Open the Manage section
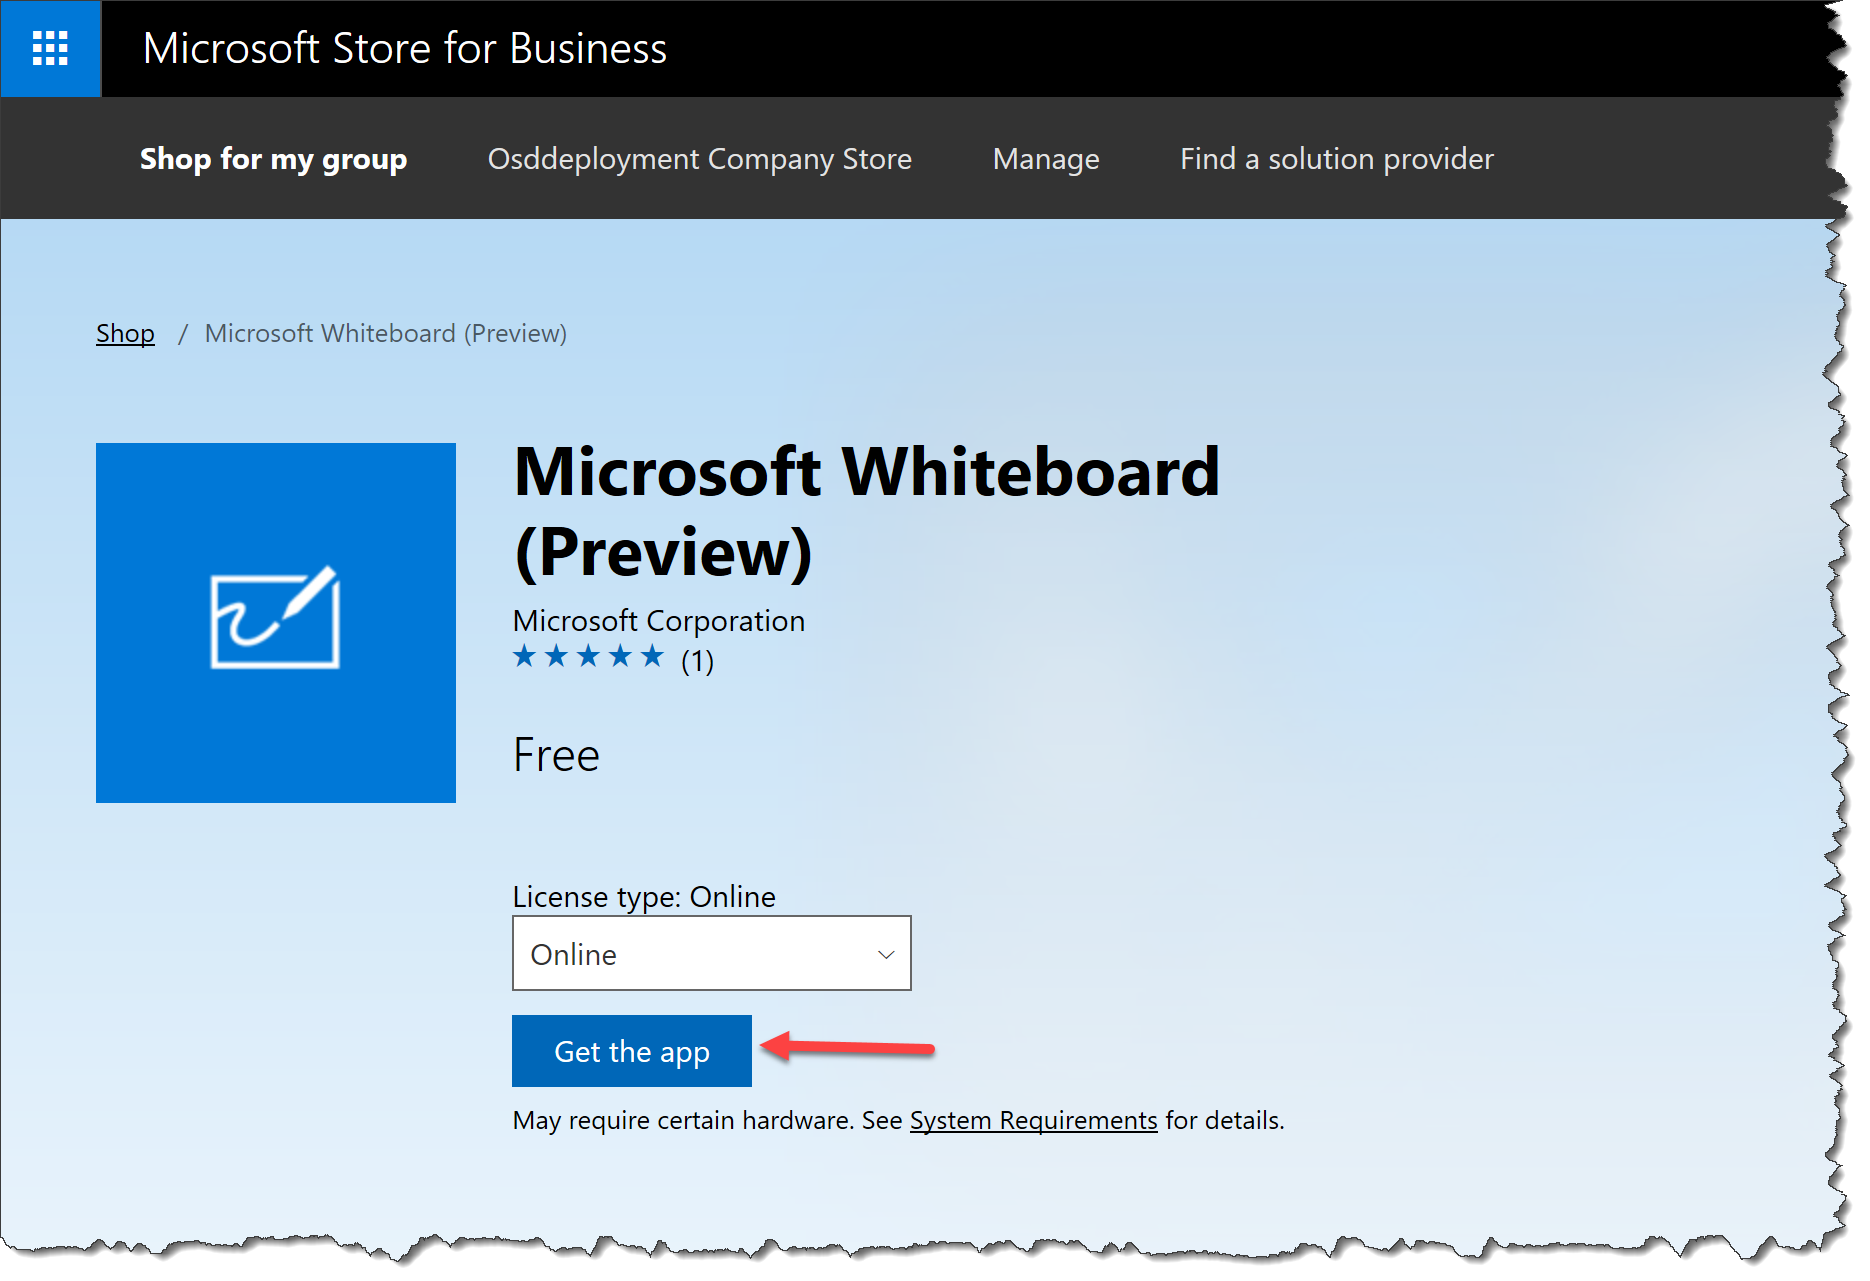1870x1281 pixels. [1045, 158]
